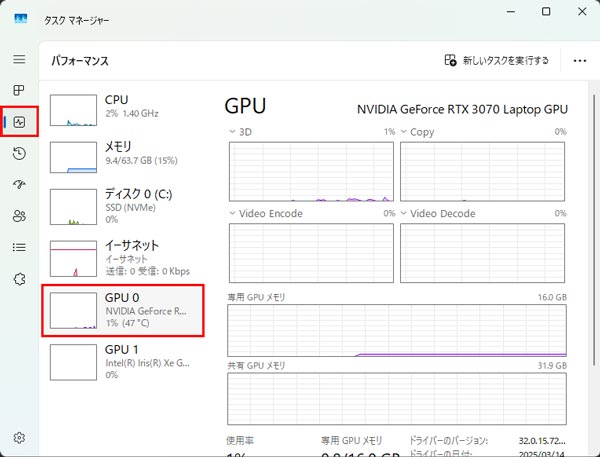This screenshot has height=457, width=600.
Task: View イーサネット network performance
Action: [x=124, y=257]
